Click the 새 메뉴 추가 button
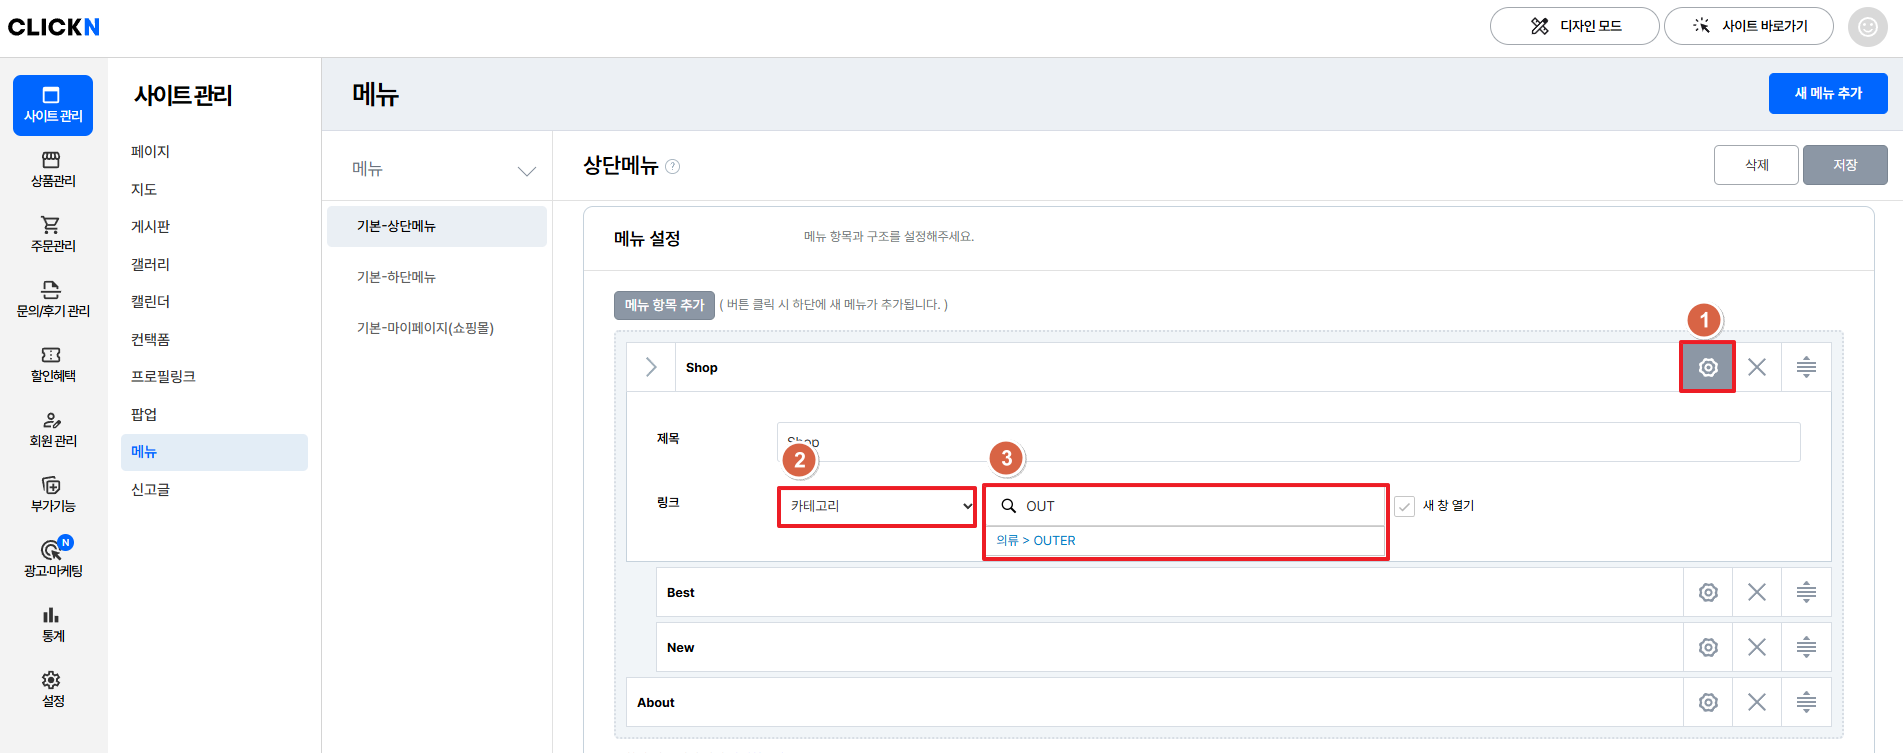Image resolution: width=1903 pixels, height=753 pixels. click(x=1827, y=93)
